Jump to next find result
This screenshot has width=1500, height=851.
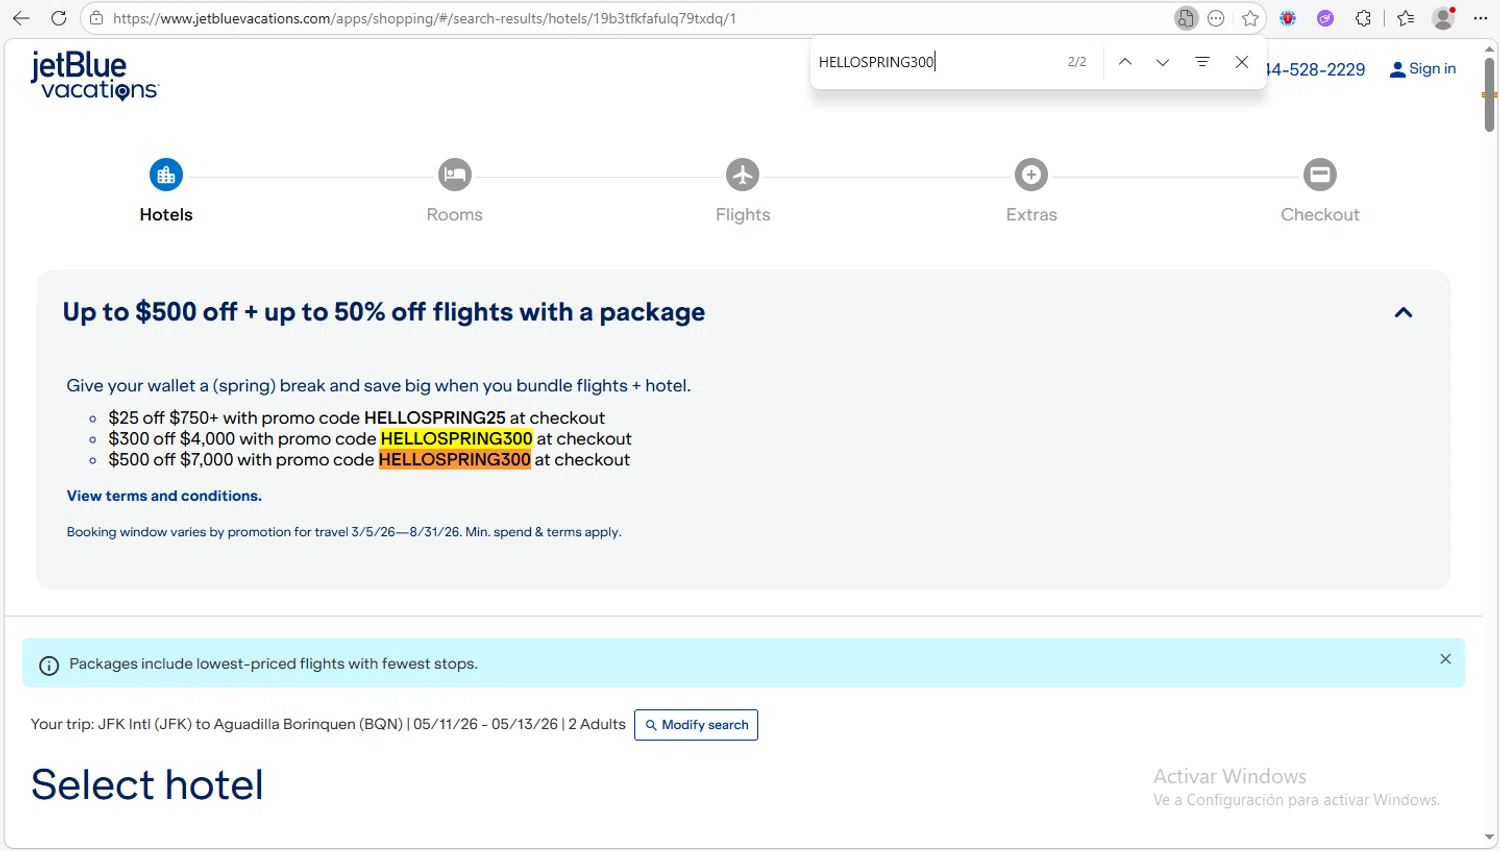point(1162,62)
